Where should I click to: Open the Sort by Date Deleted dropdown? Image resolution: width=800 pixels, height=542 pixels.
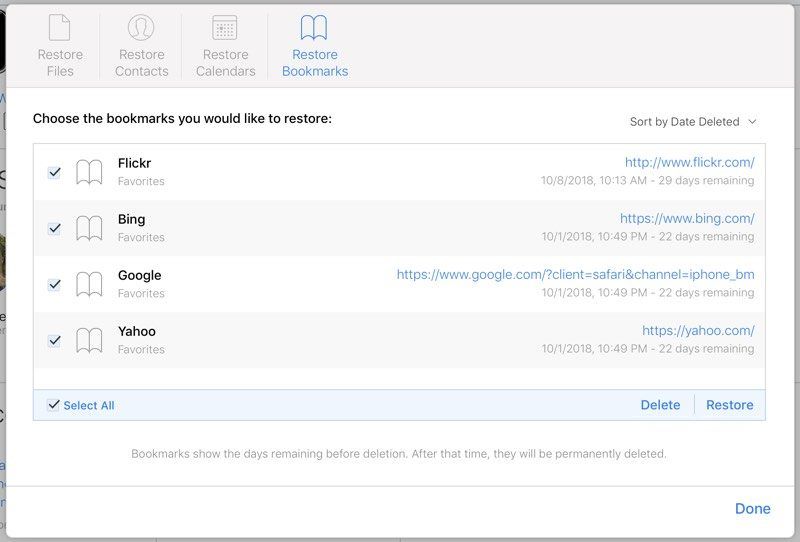(x=693, y=122)
